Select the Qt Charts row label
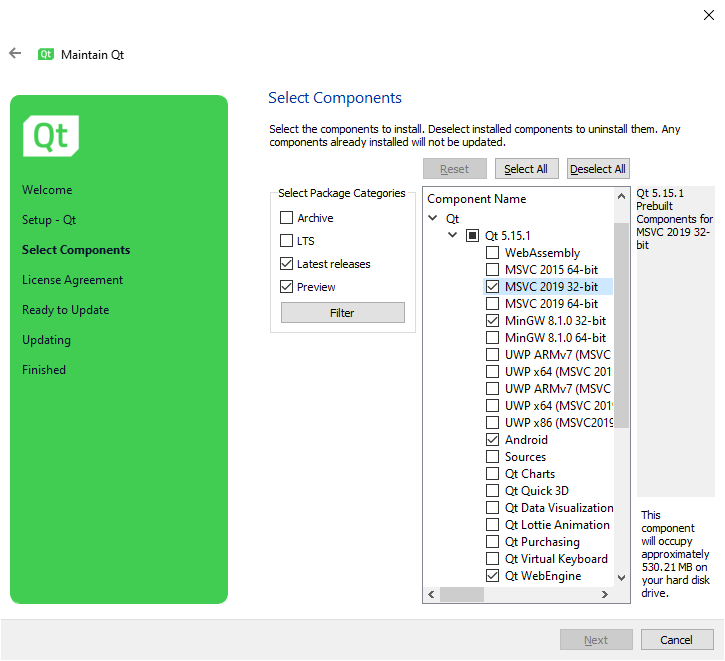 tap(530, 474)
